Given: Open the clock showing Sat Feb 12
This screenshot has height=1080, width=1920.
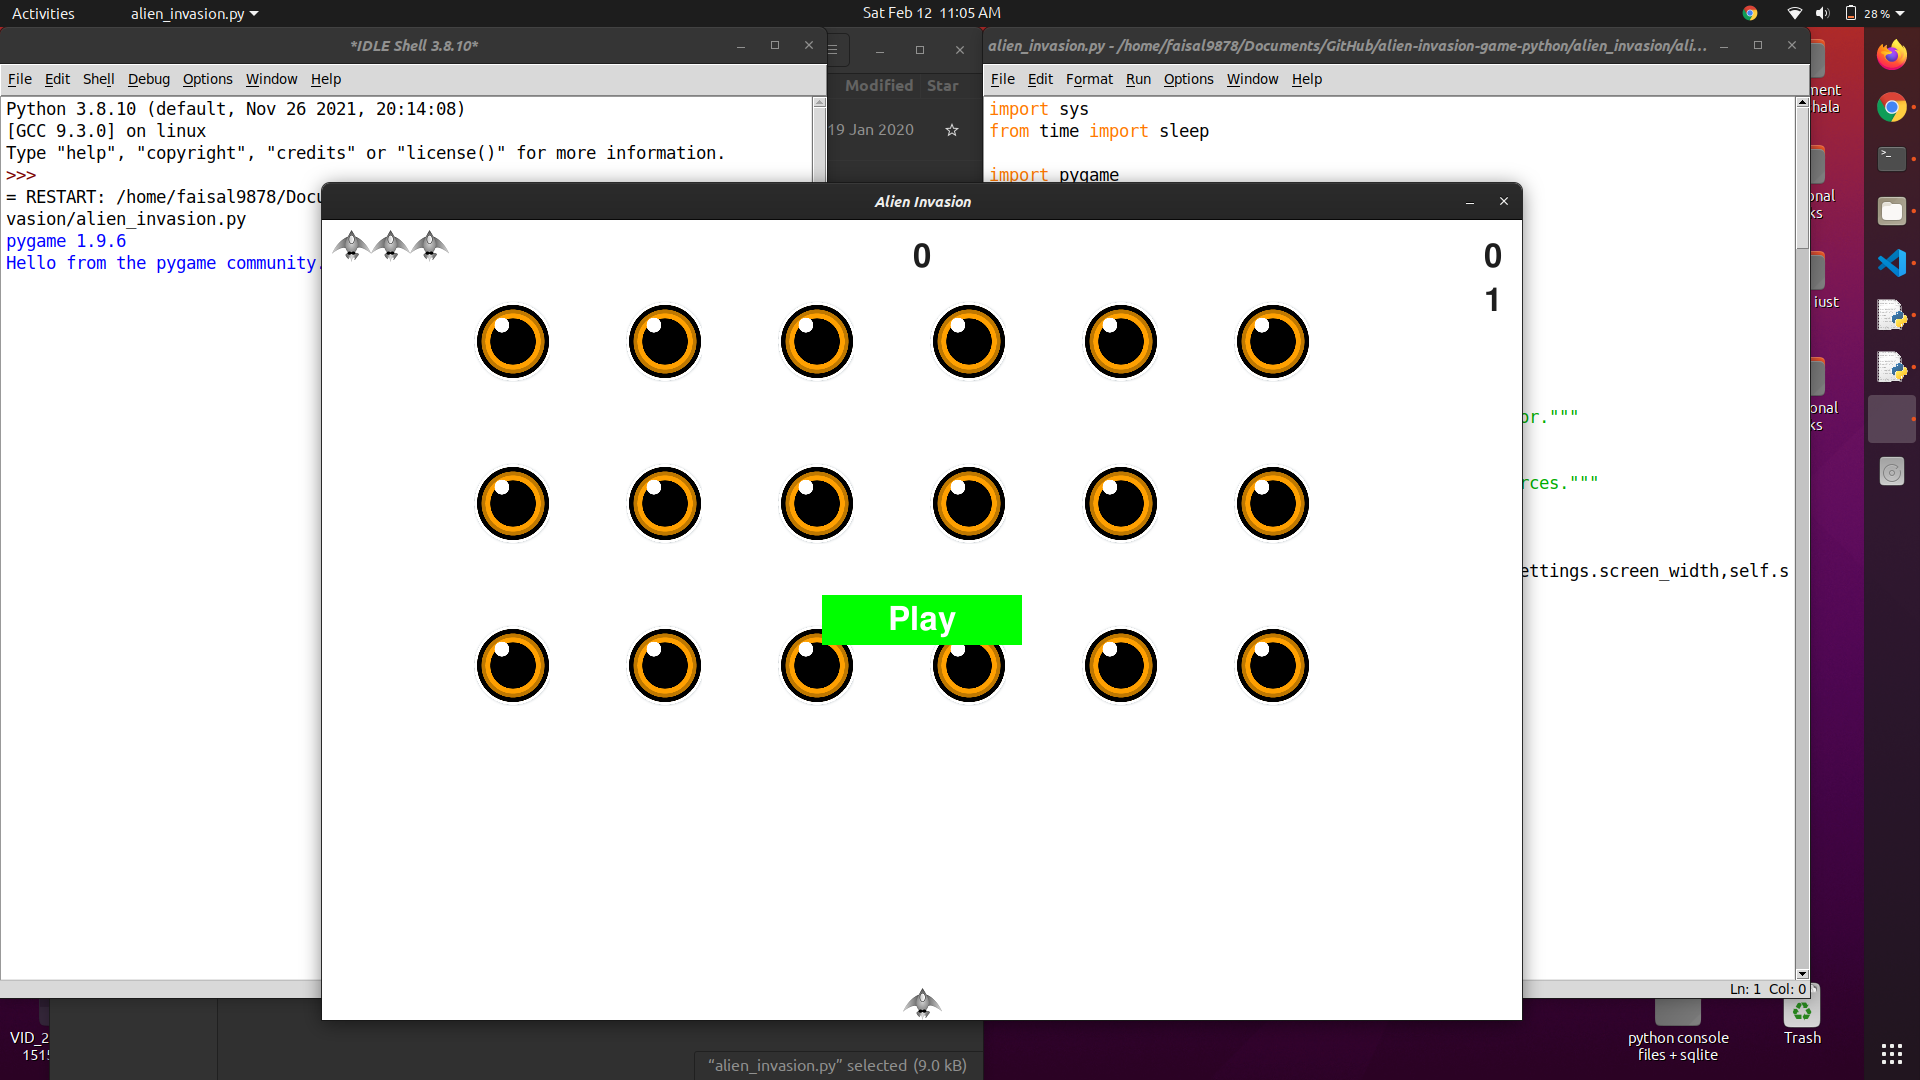Looking at the screenshot, I should [x=931, y=13].
